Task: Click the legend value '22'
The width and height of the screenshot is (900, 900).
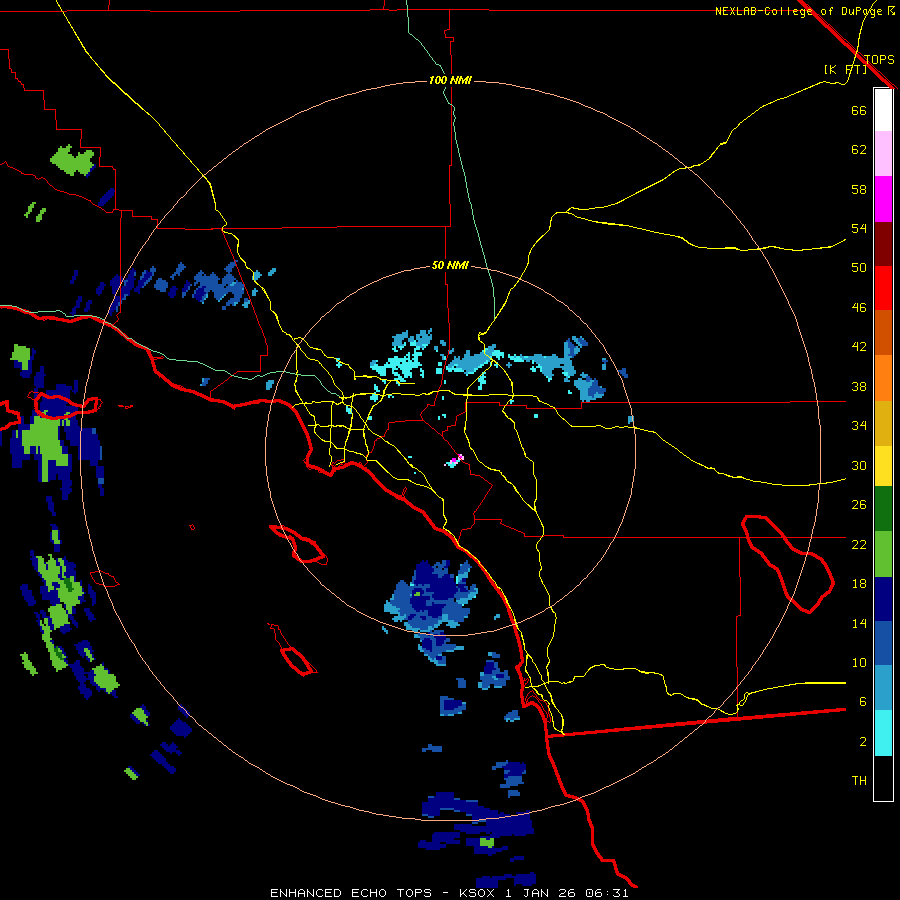Action: coord(859,544)
